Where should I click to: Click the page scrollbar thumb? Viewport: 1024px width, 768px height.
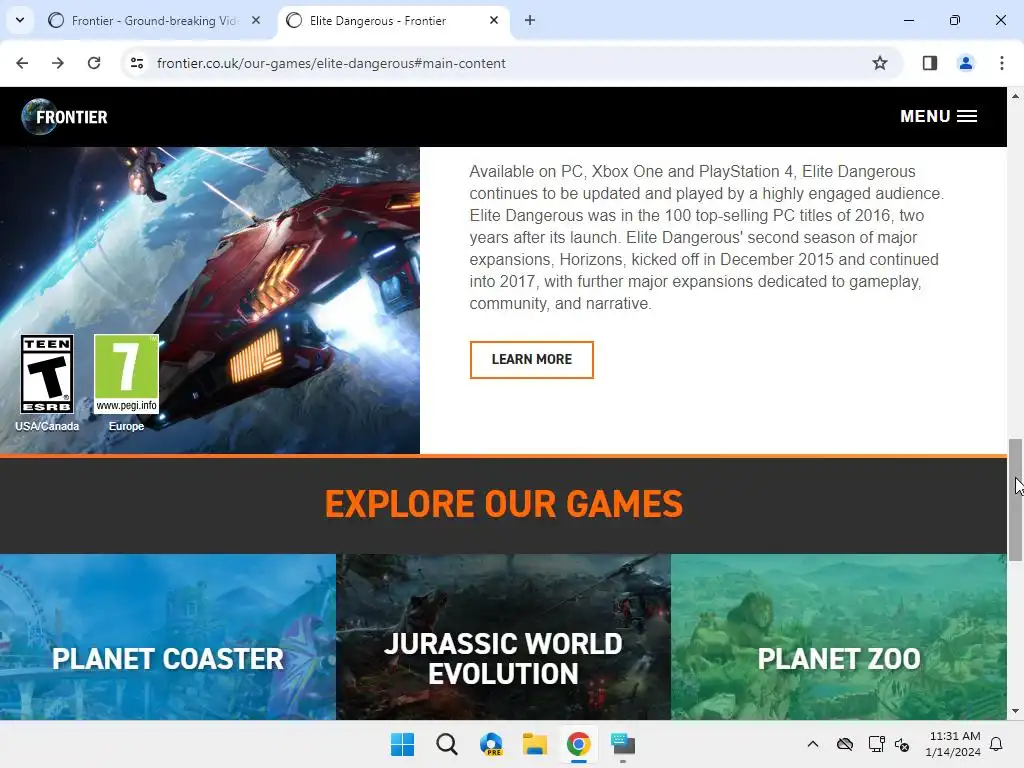click(x=1016, y=500)
